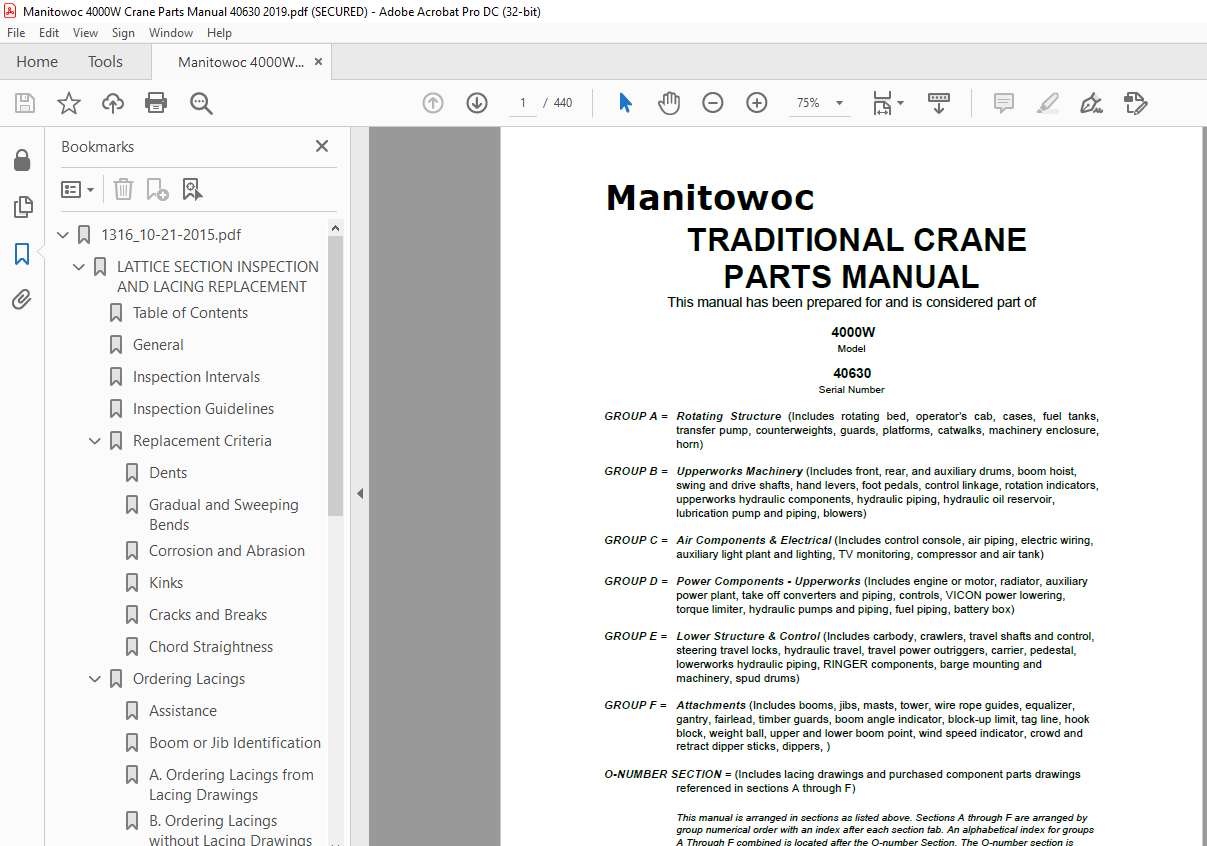This screenshot has width=1207, height=846.
Task: Jump to Dents bookmark
Action: tap(168, 473)
